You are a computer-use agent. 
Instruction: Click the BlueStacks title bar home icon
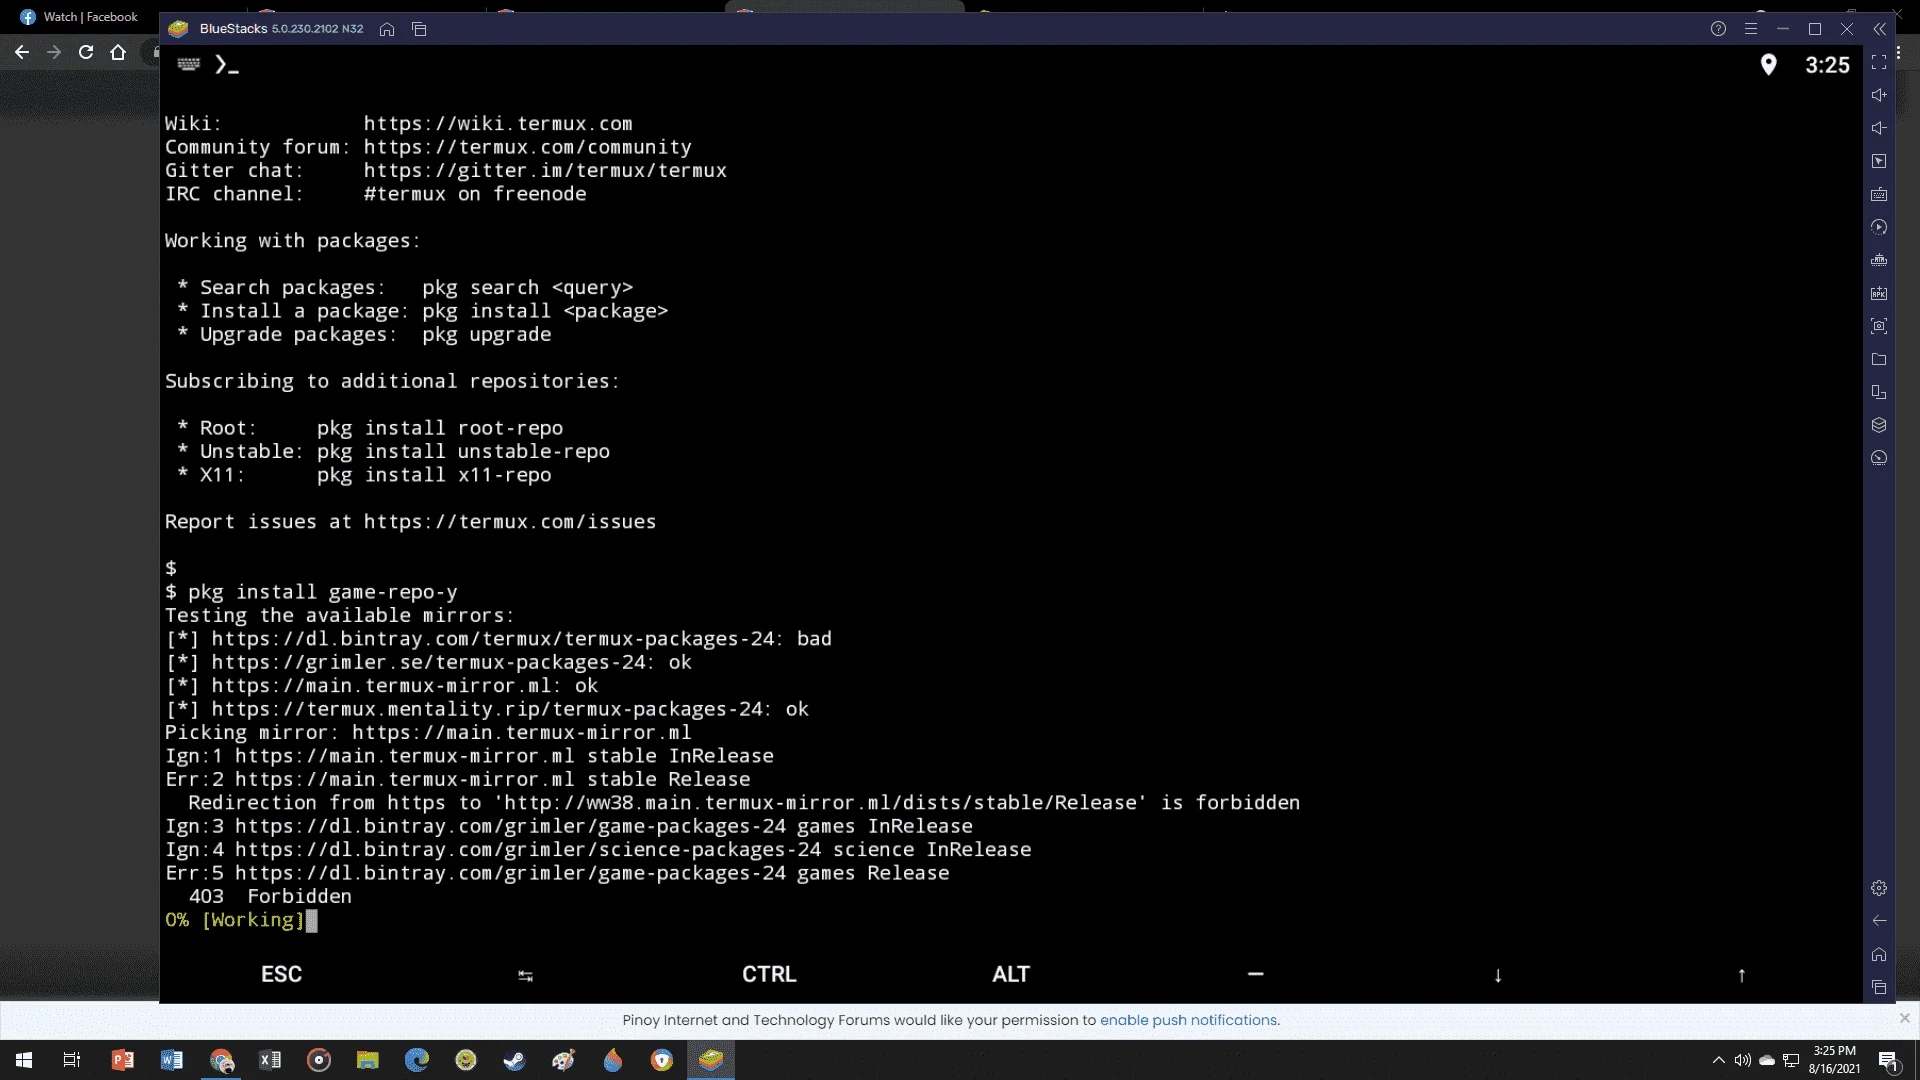pyautogui.click(x=387, y=29)
